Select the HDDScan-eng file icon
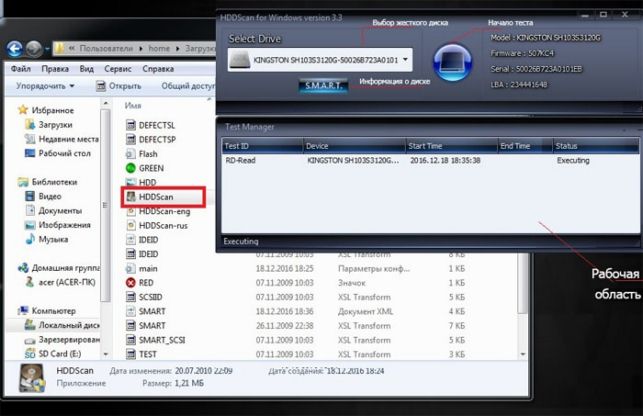 coord(131,211)
